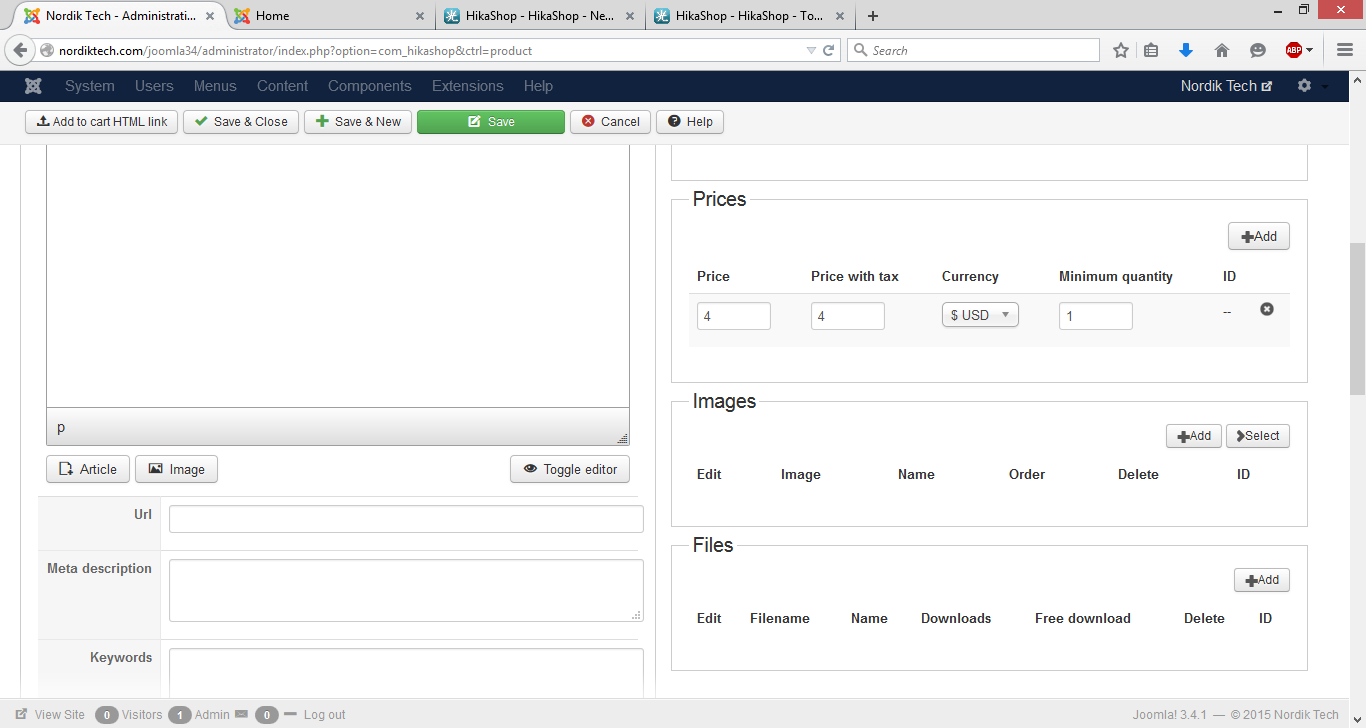Viewport: 1366px width, 728px height.
Task: Reload the page with refresh icon
Action: (829, 50)
